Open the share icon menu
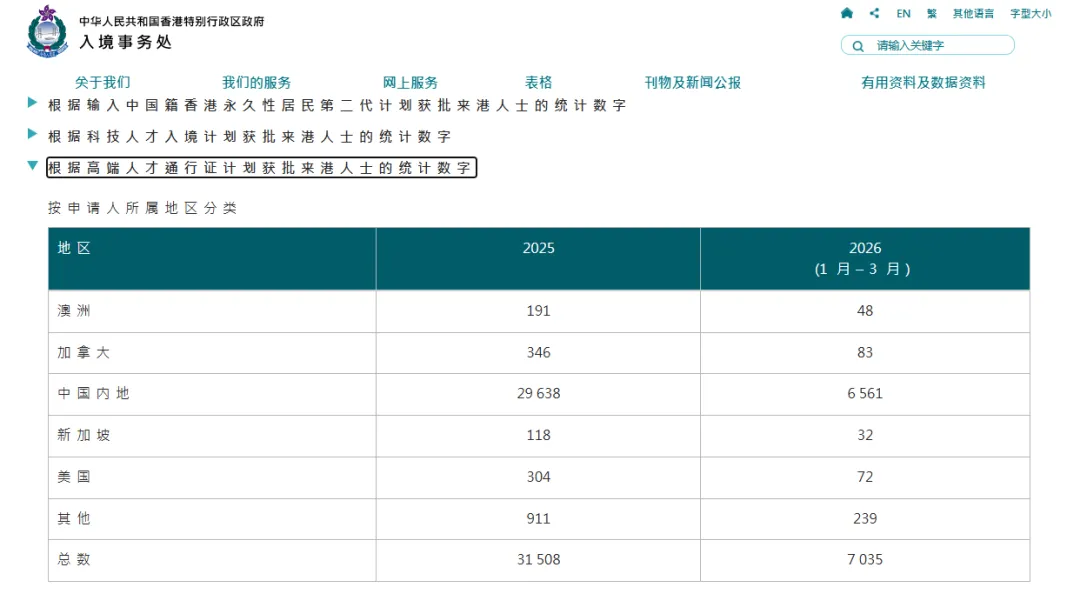Image resolution: width=1080 pixels, height=594 pixels. pyautogui.click(x=874, y=13)
